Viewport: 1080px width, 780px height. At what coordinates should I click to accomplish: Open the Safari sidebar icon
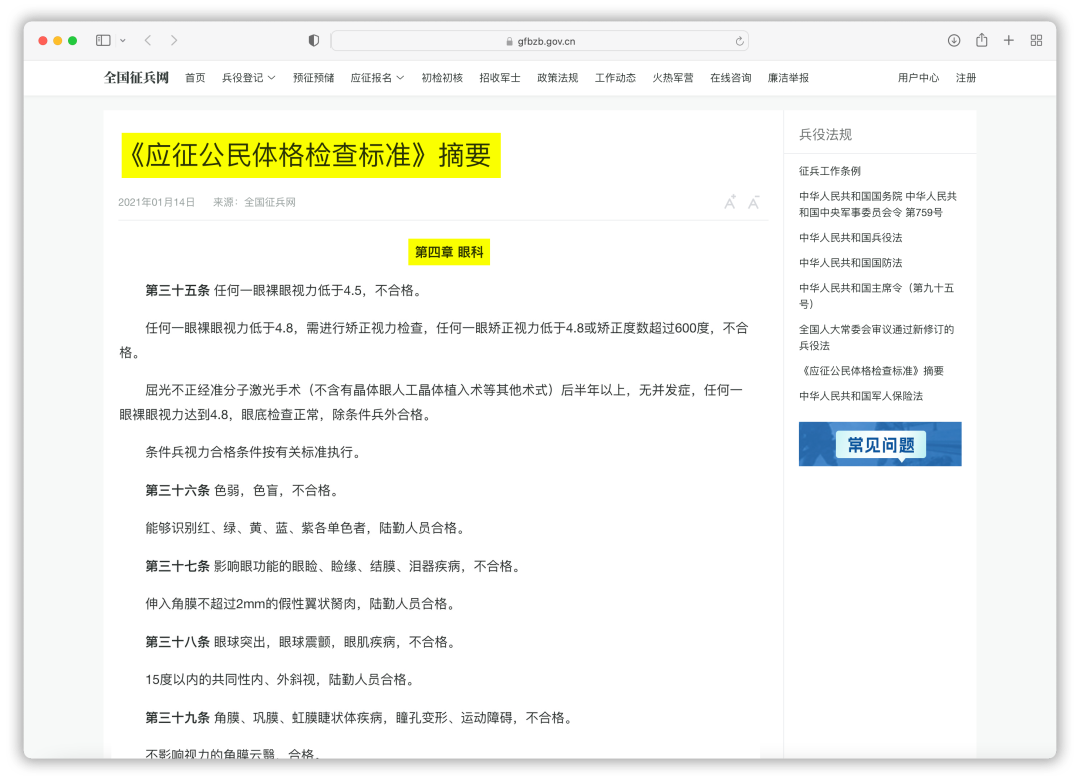101,41
